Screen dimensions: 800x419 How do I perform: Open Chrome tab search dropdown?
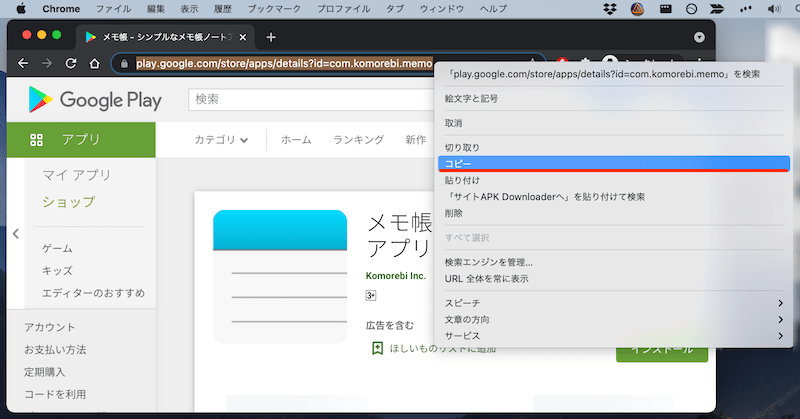(x=699, y=37)
